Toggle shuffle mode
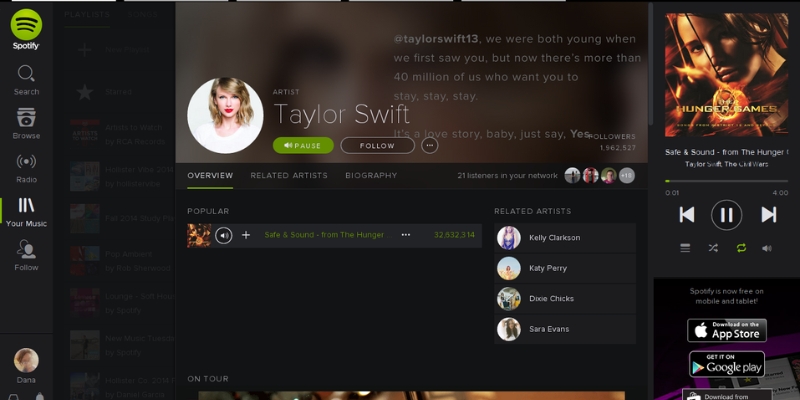This screenshot has width=800, height=400. (713, 248)
